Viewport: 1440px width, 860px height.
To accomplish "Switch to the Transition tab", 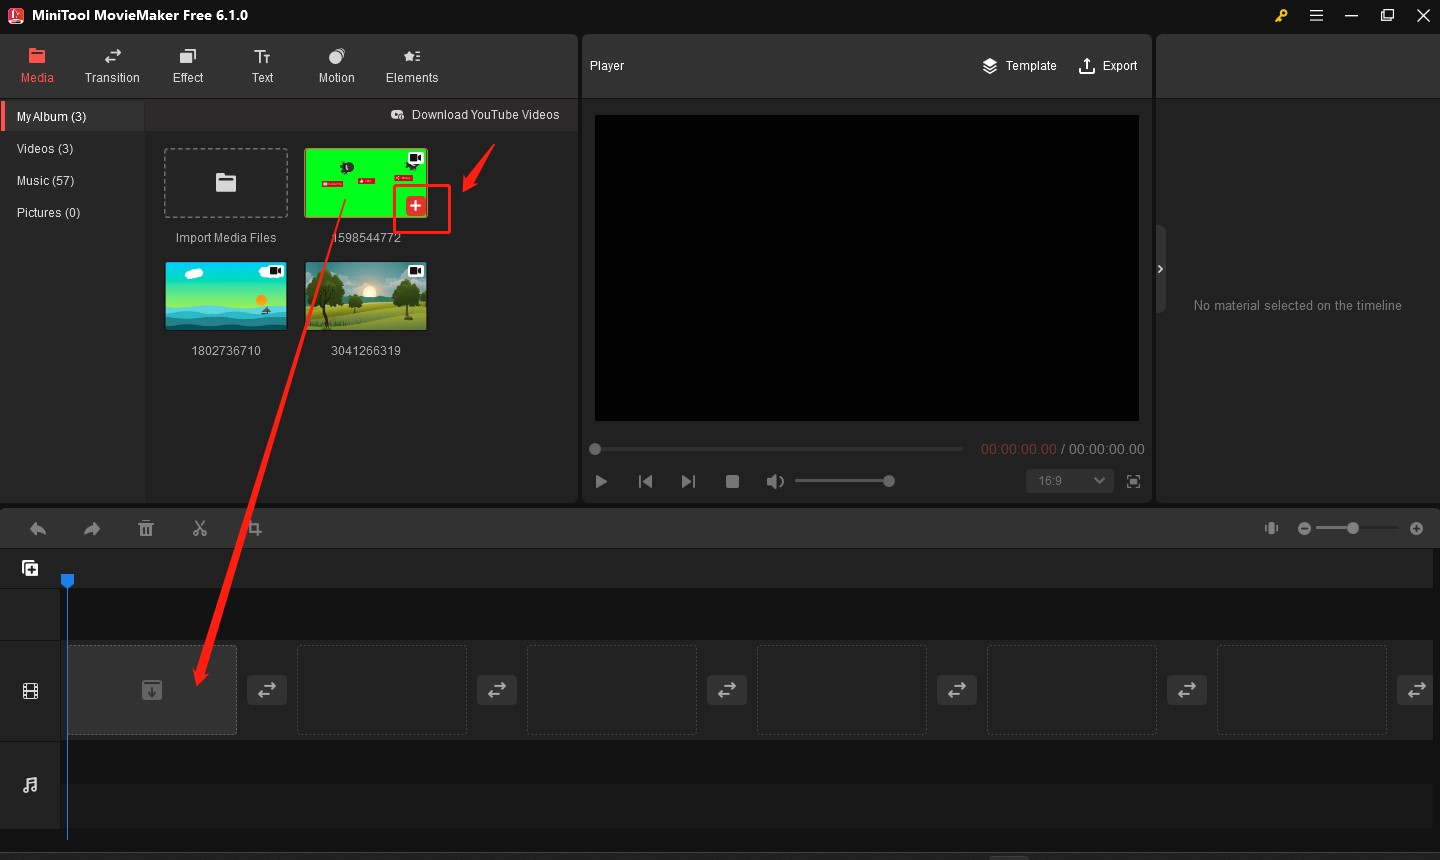I will coord(112,65).
